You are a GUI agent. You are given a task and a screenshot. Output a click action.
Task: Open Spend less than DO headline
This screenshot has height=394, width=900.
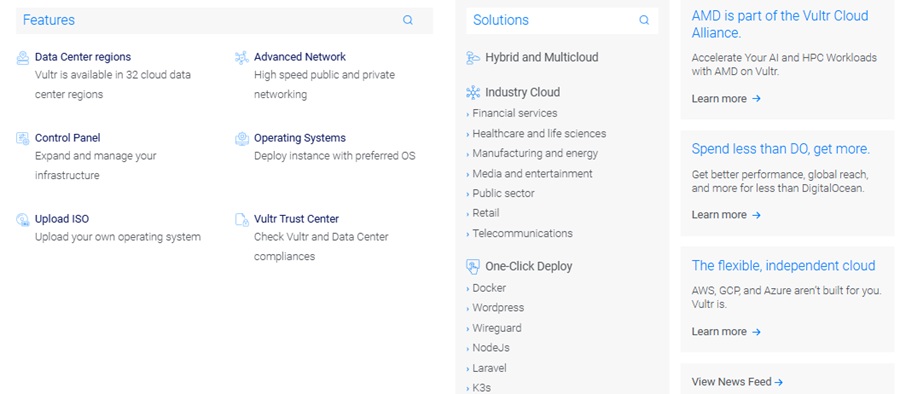click(781, 149)
